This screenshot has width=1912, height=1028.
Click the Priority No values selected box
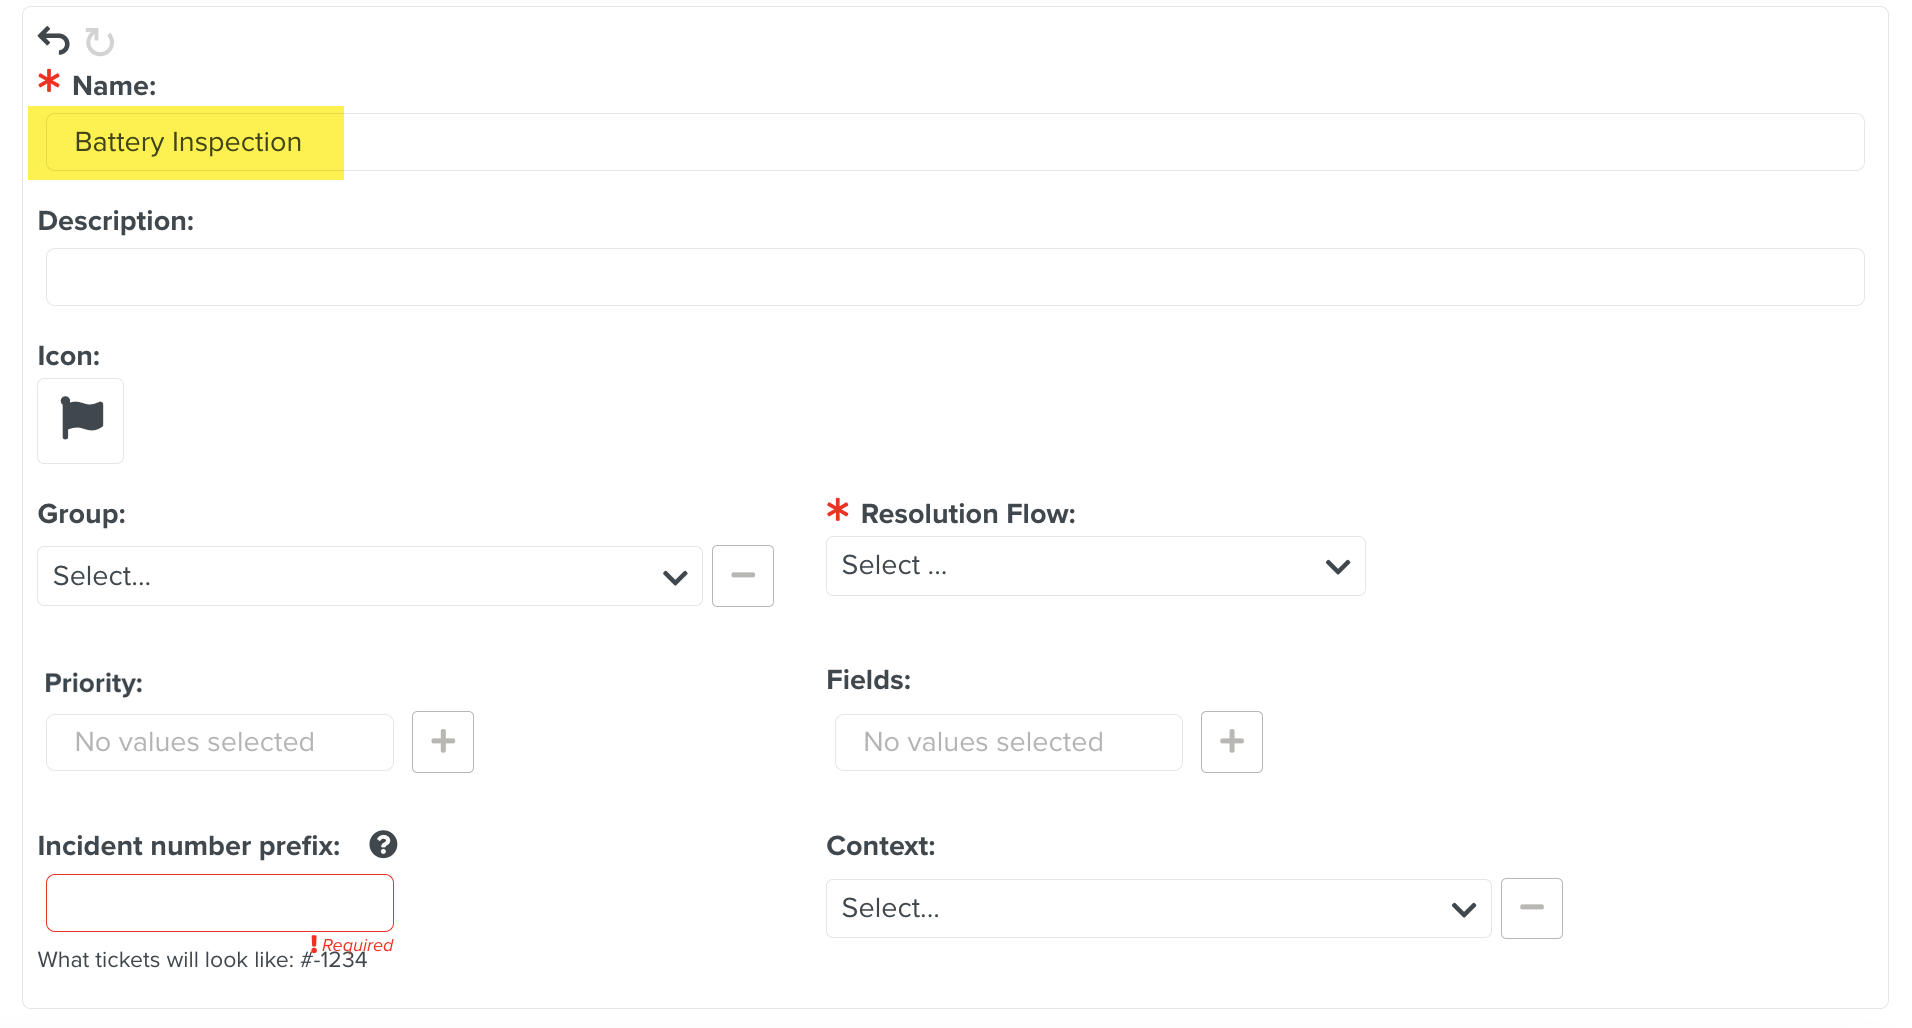pyautogui.click(x=220, y=742)
